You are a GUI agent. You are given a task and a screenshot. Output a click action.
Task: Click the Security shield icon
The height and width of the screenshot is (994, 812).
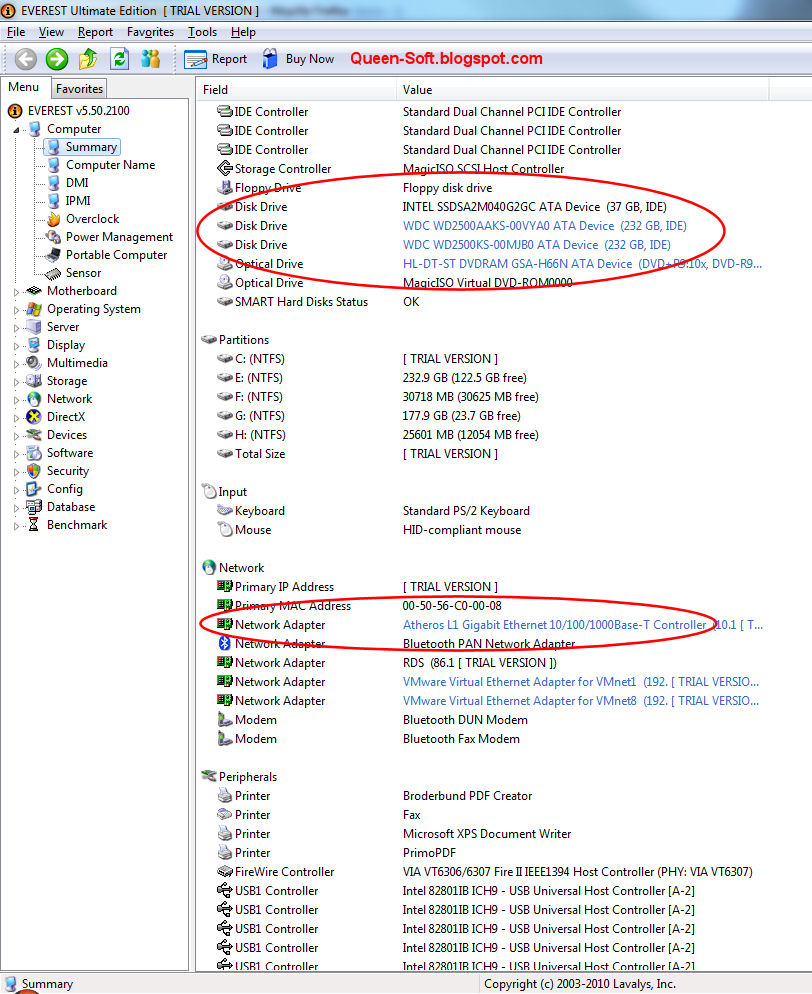coord(34,471)
